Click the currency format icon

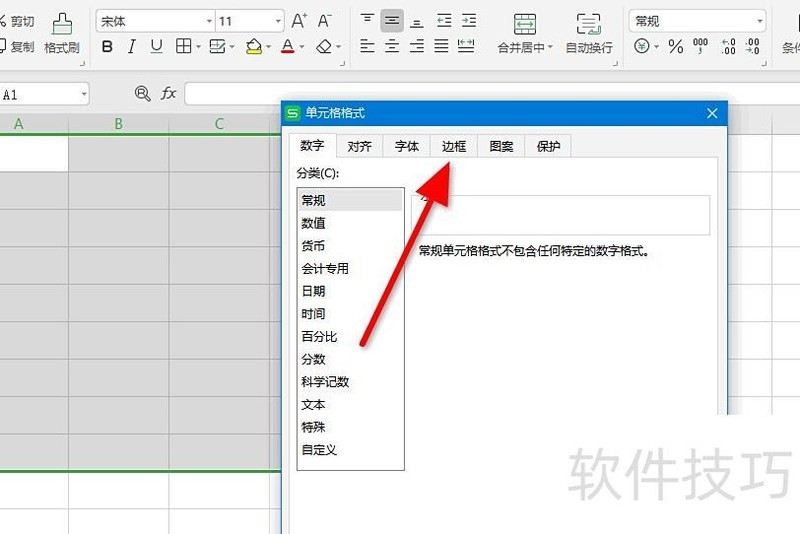[x=642, y=46]
